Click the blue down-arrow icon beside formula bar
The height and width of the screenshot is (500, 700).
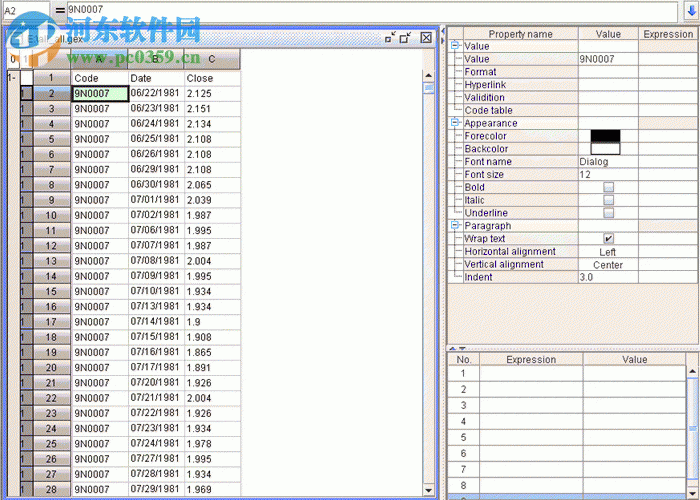[690, 9]
